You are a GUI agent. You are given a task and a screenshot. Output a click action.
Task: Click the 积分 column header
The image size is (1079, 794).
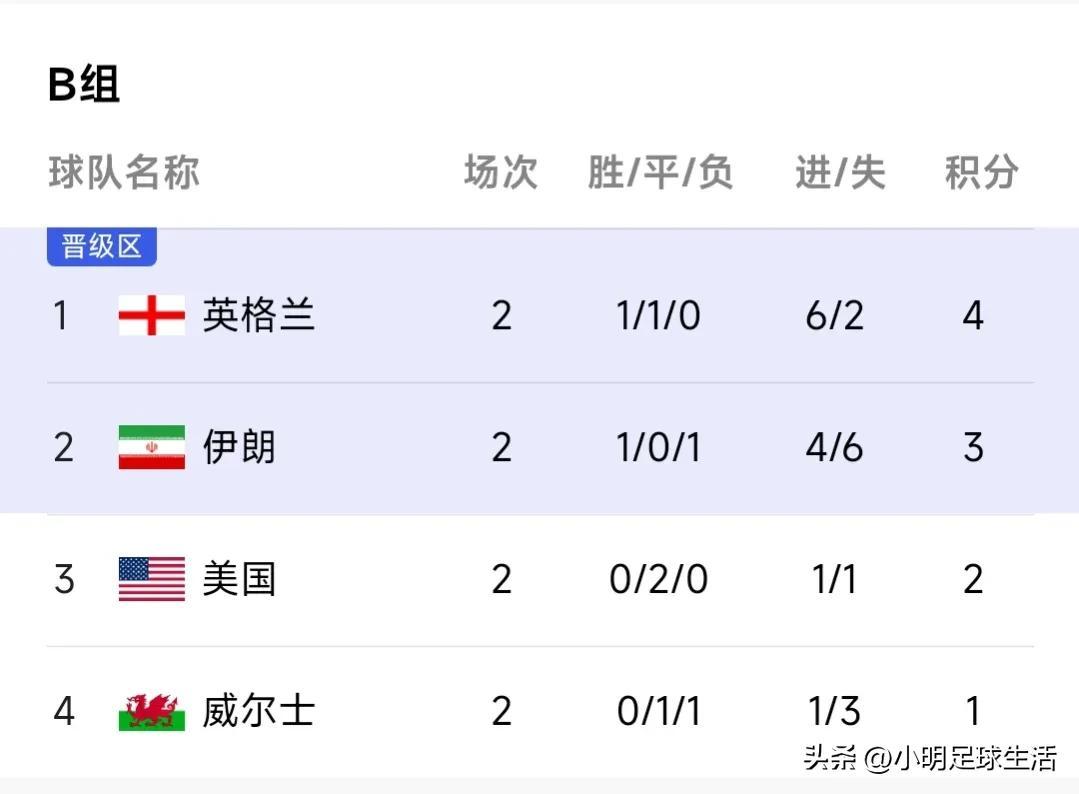981,172
